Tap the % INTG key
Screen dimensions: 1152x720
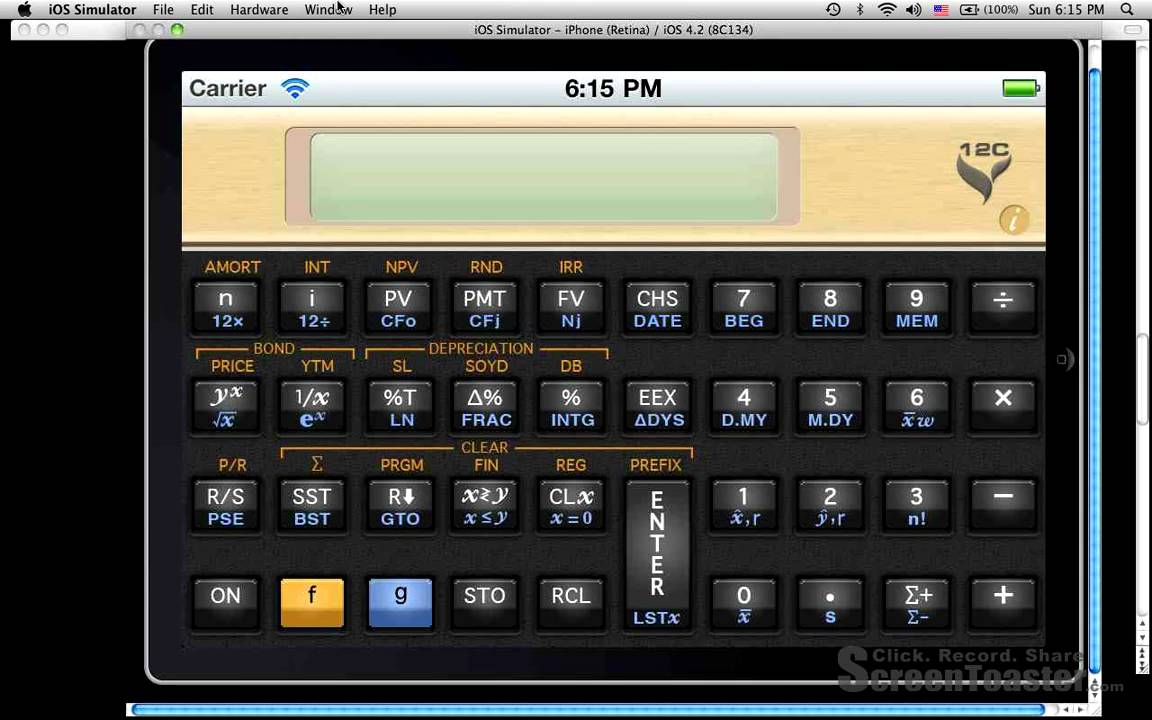pos(571,407)
